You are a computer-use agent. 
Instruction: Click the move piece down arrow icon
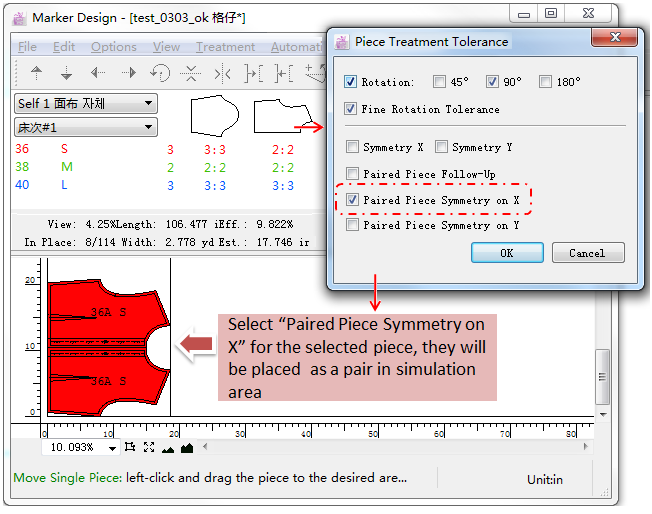tap(67, 73)
